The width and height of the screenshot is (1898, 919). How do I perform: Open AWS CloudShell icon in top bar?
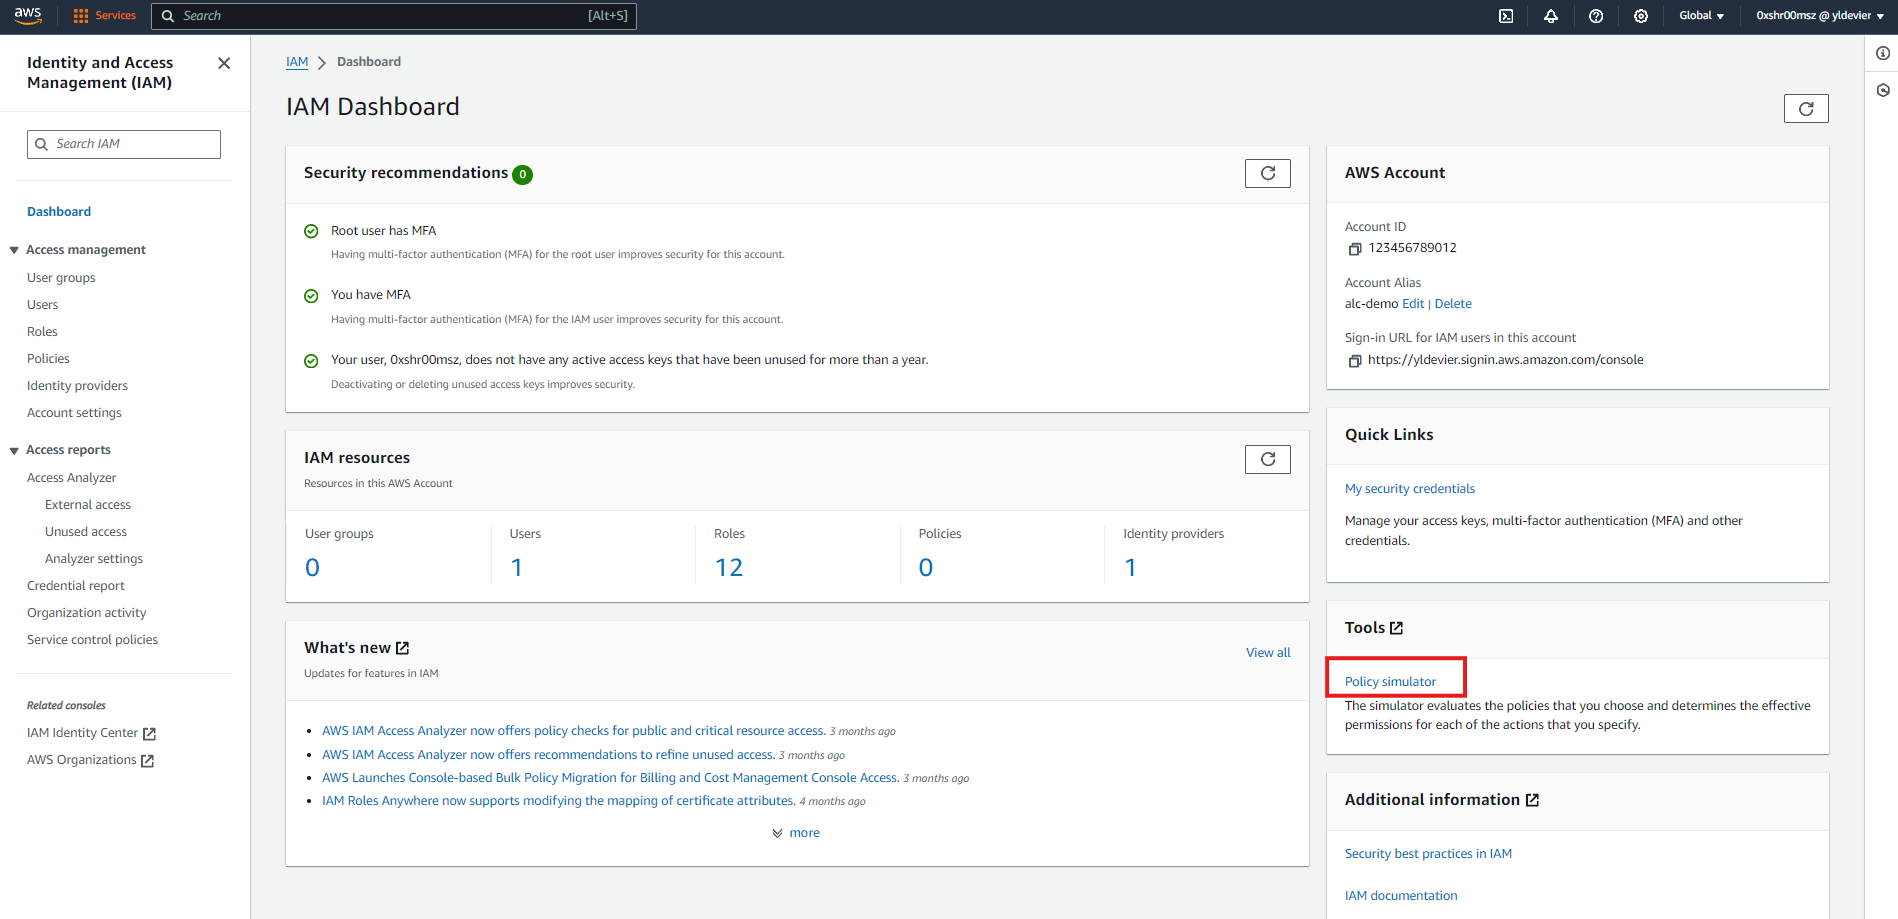click(1505, 16)
